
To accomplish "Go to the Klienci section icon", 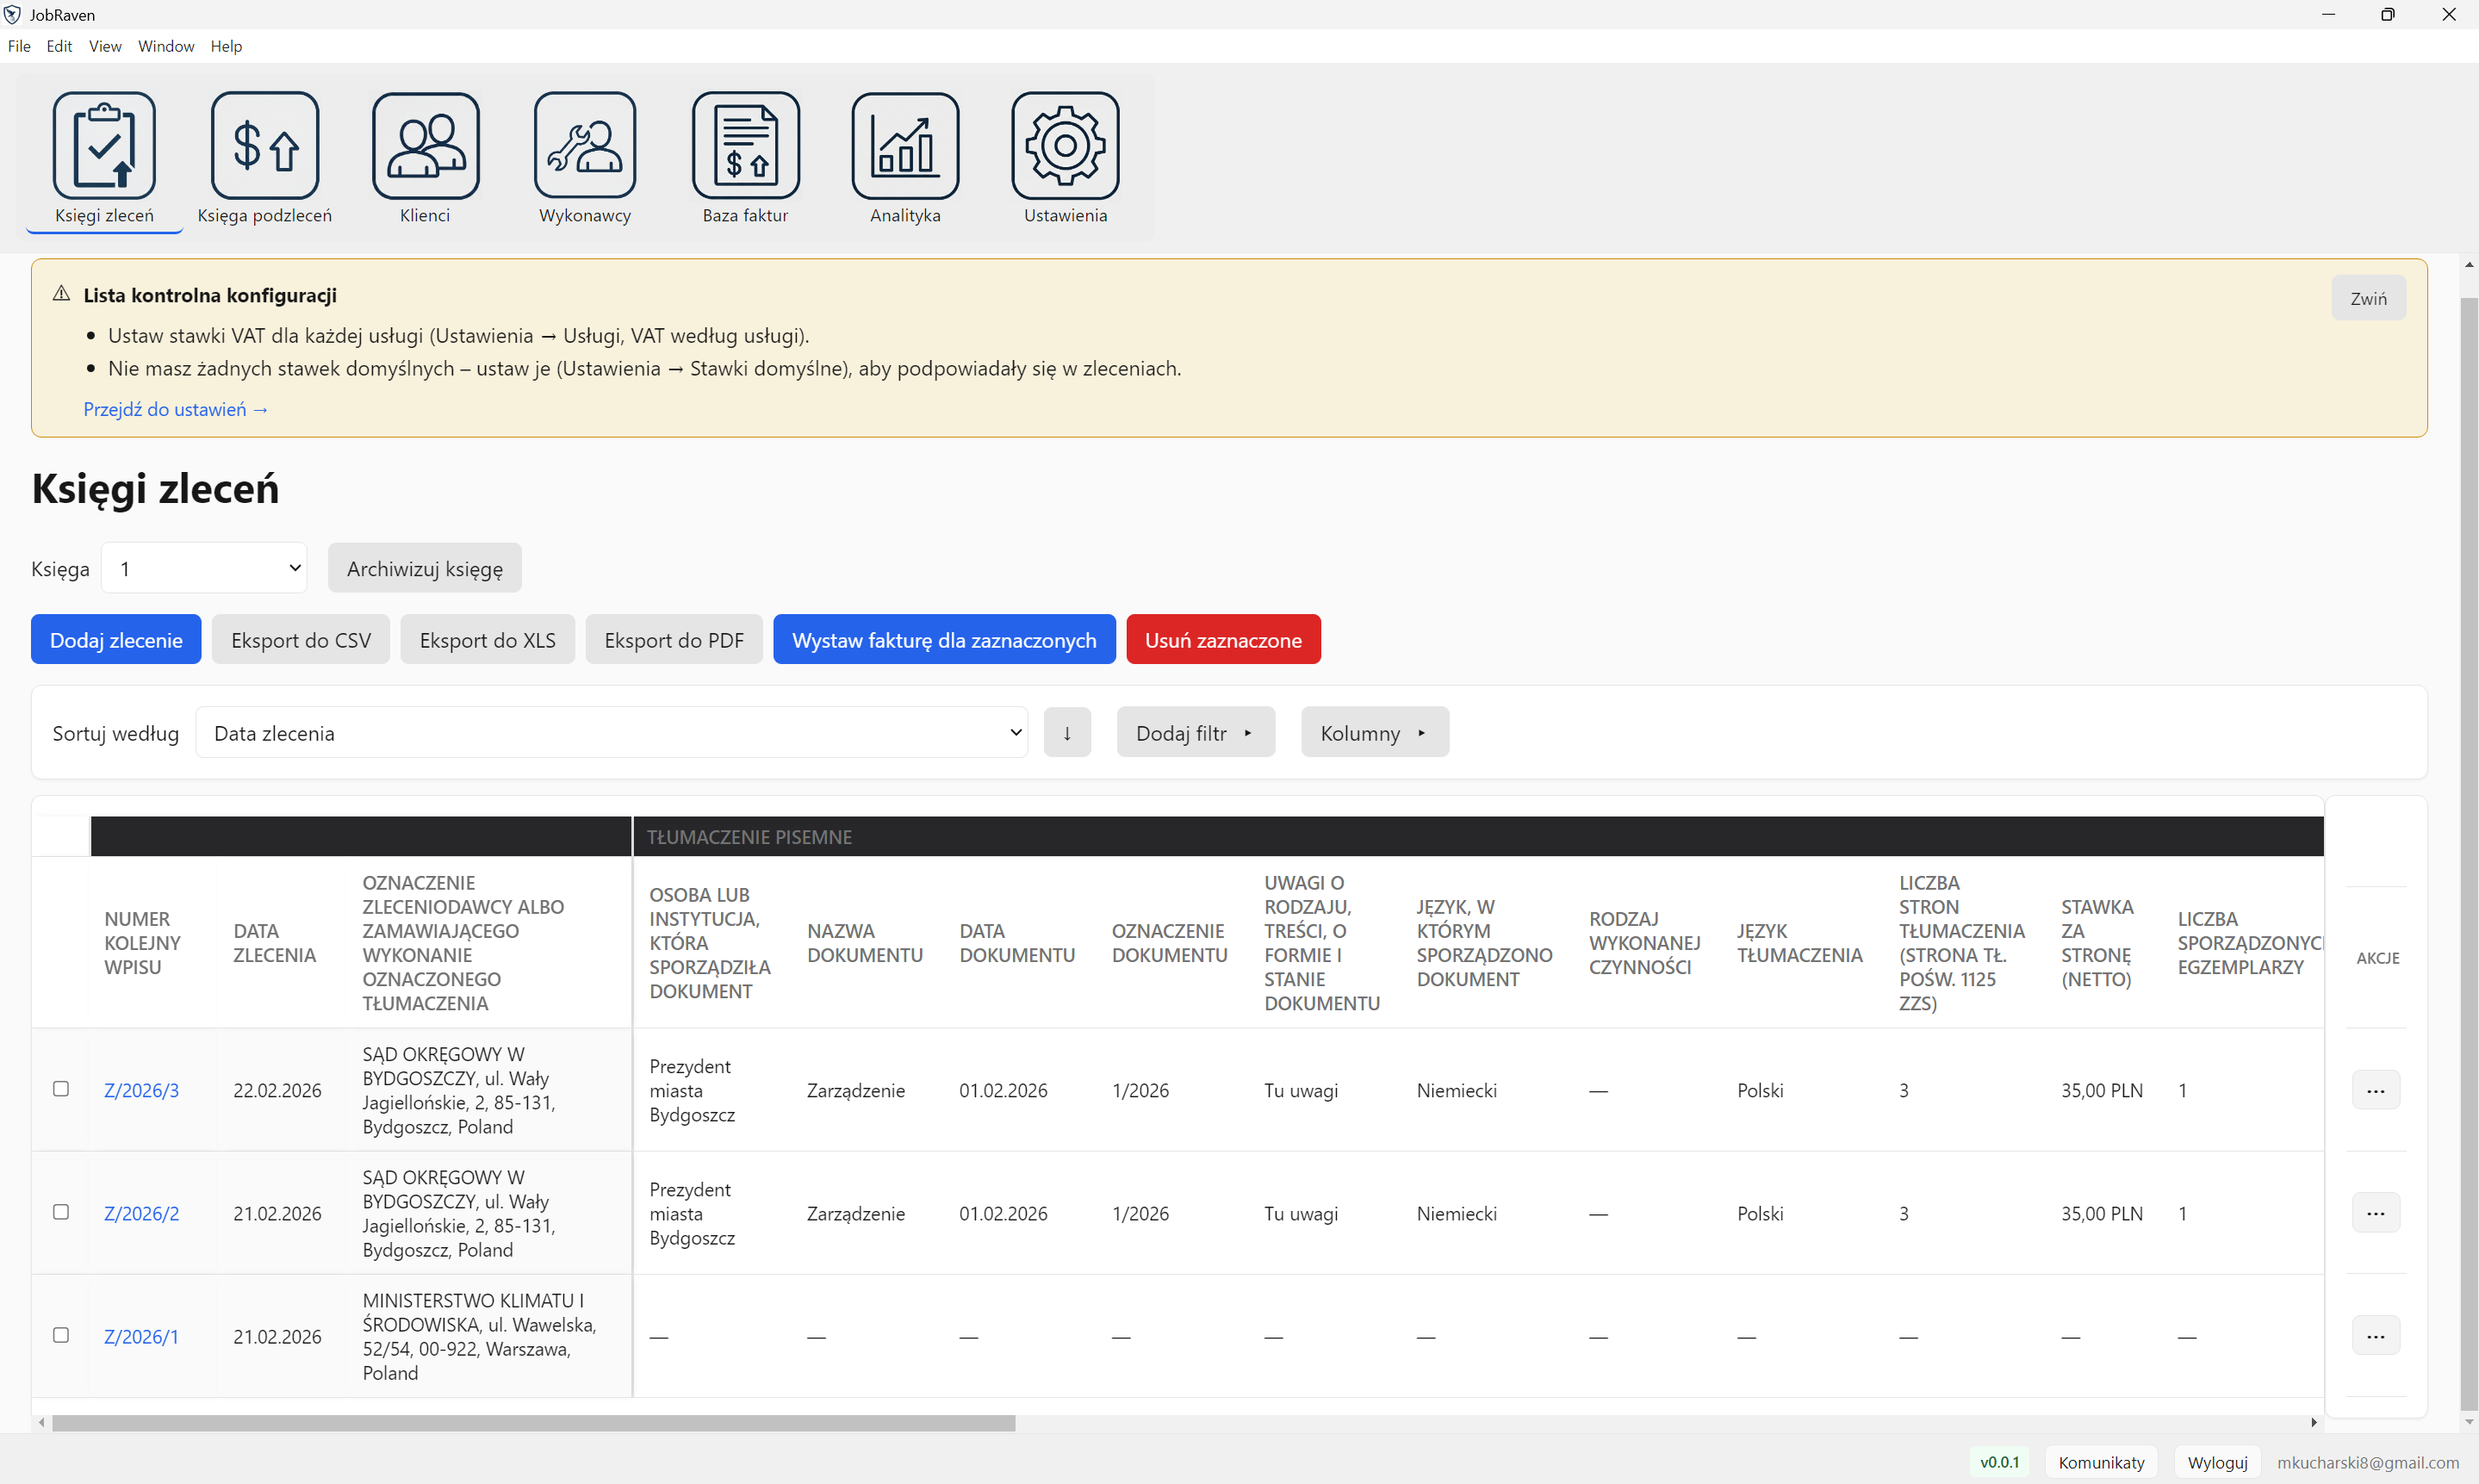I will [425, 146].
